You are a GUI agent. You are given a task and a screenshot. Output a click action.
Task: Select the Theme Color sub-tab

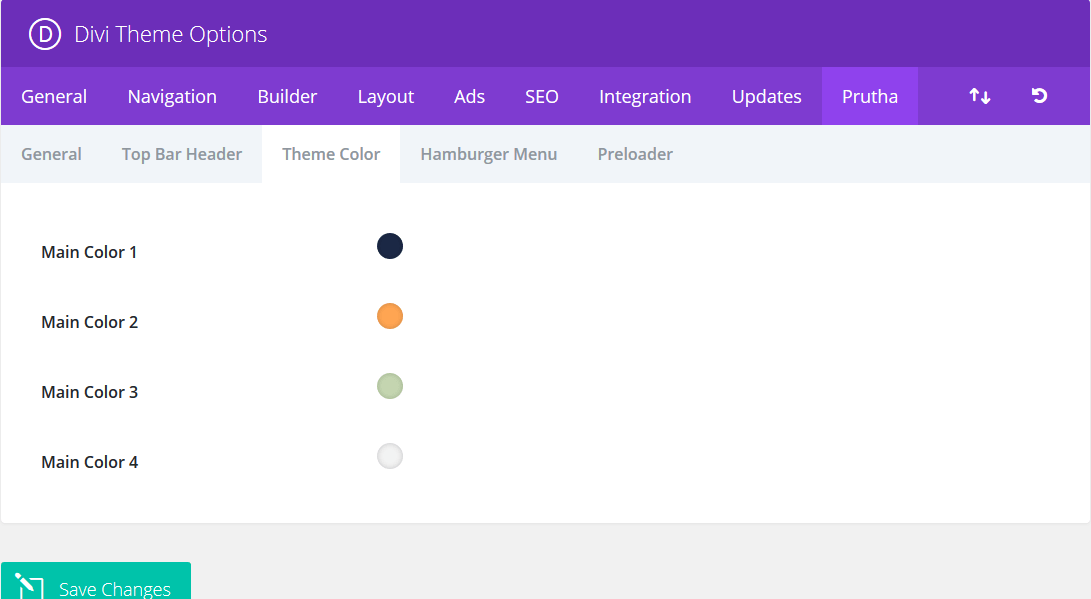click(x=331, y=154)
